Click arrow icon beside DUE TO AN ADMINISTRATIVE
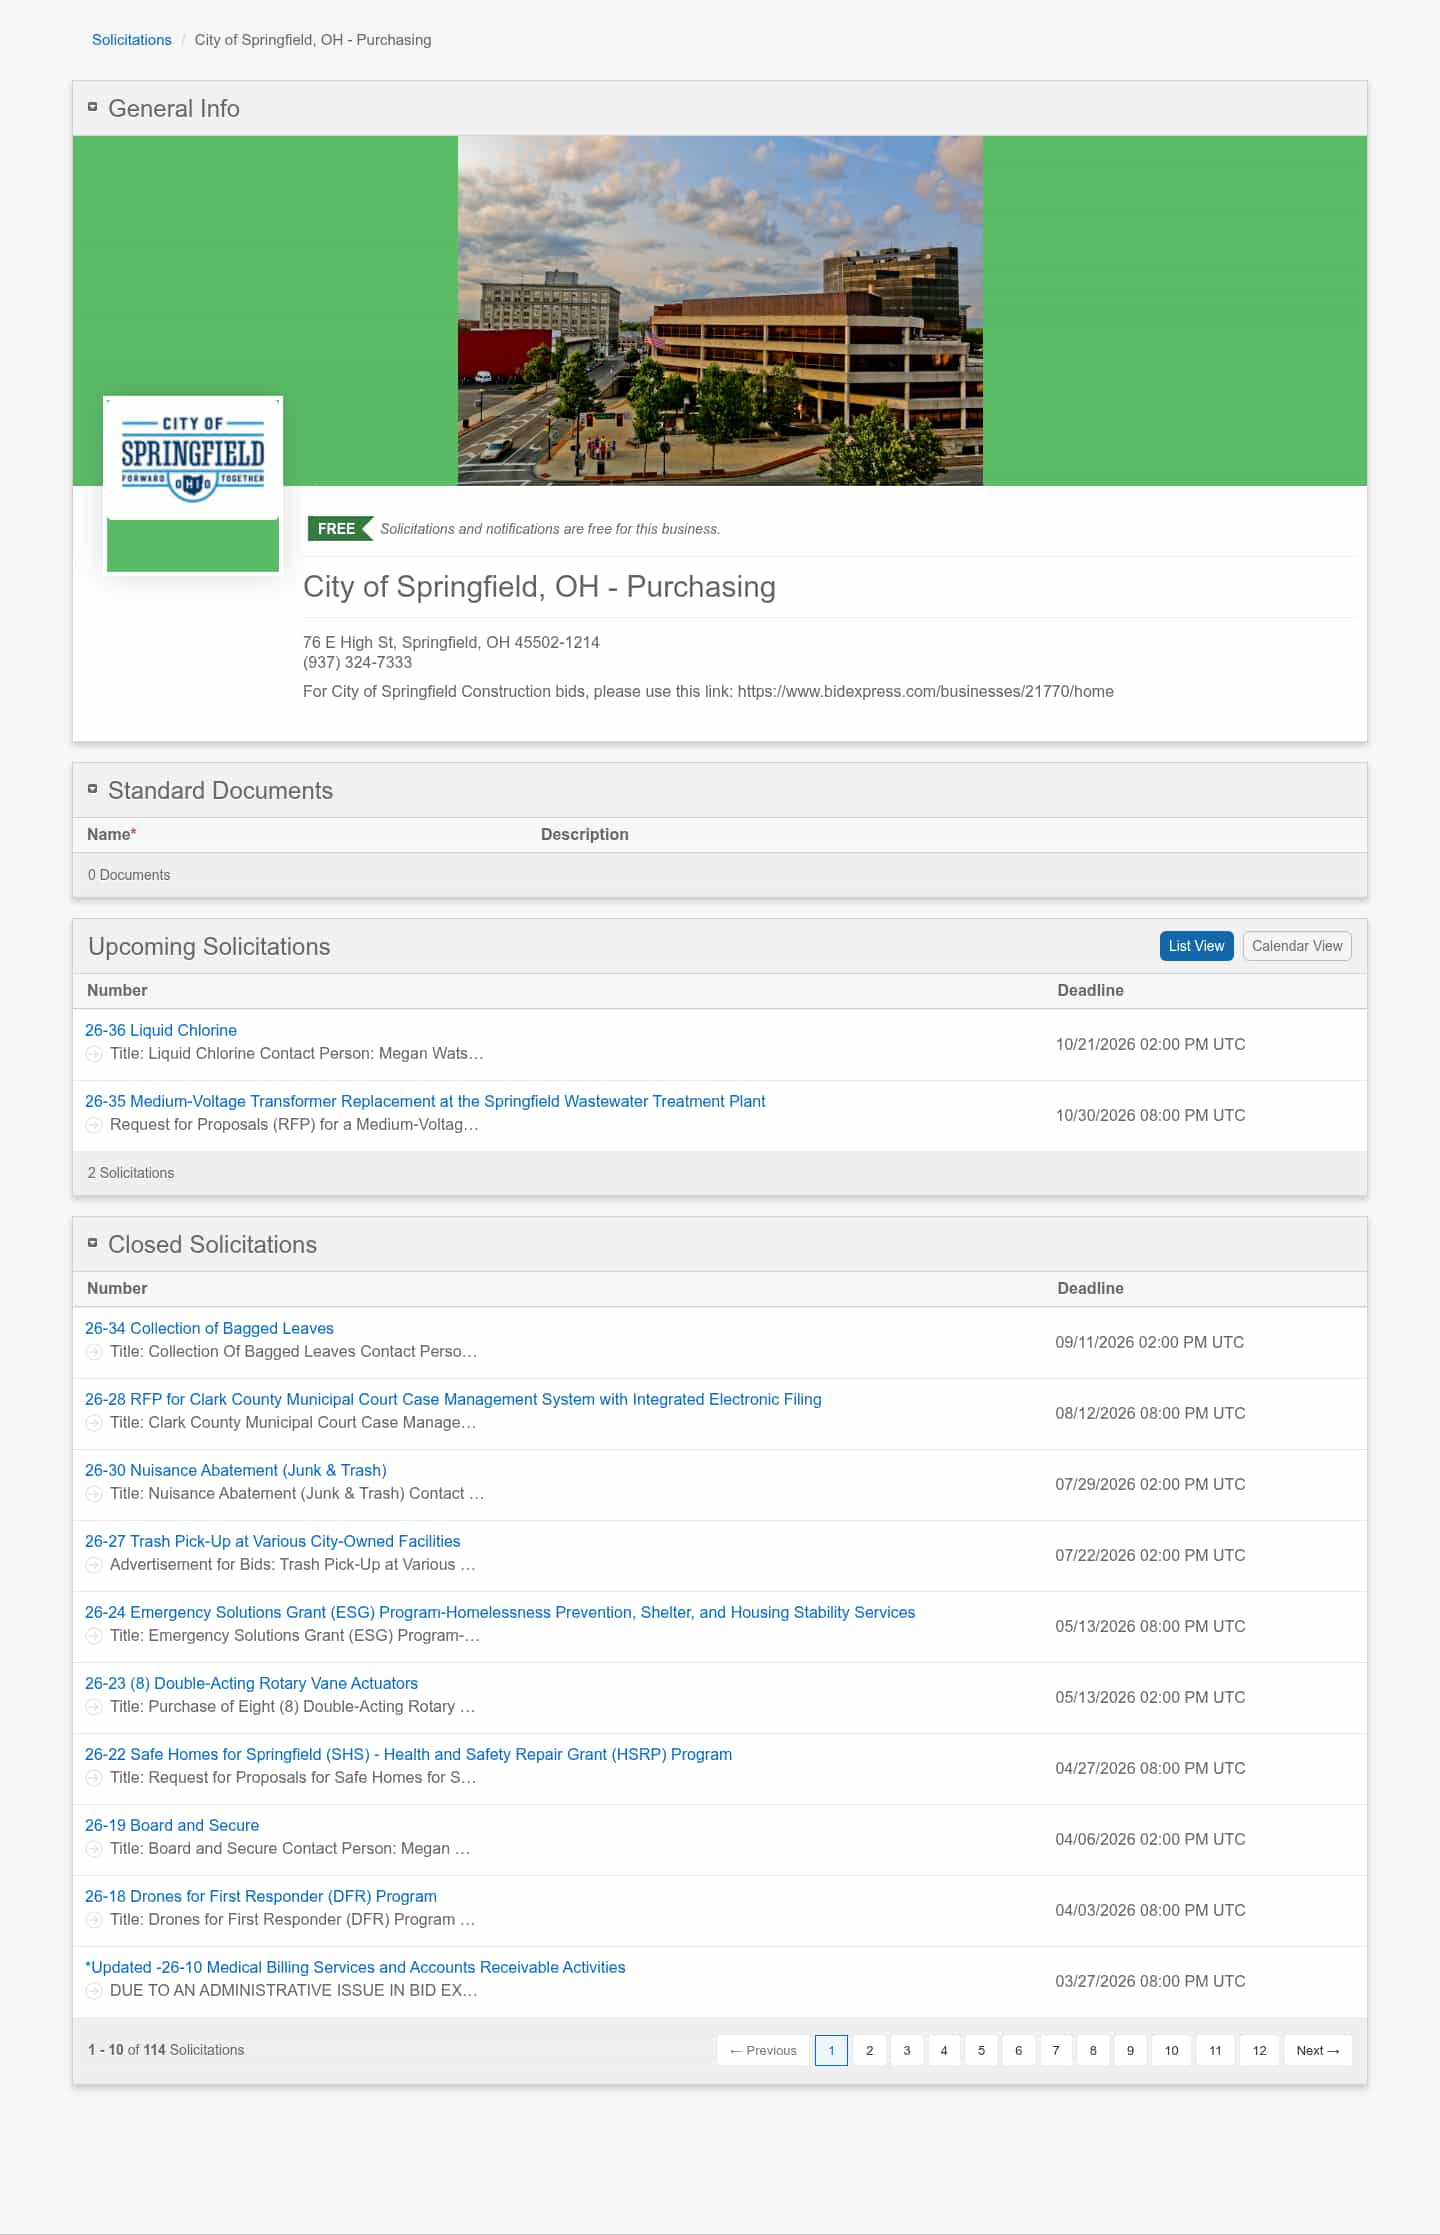 coord(94,1991)
